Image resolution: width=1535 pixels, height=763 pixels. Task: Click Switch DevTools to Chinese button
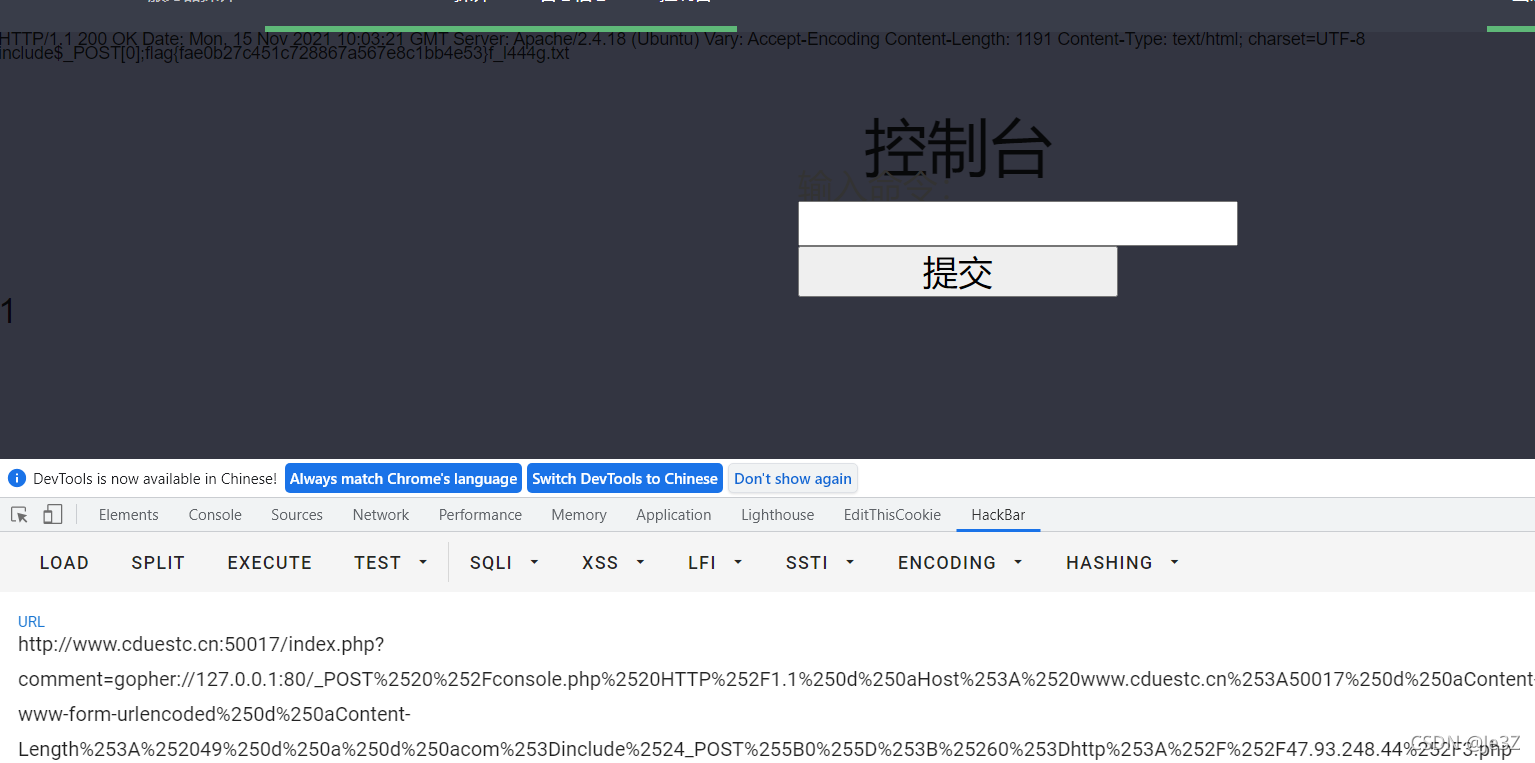tap(625, 479)
